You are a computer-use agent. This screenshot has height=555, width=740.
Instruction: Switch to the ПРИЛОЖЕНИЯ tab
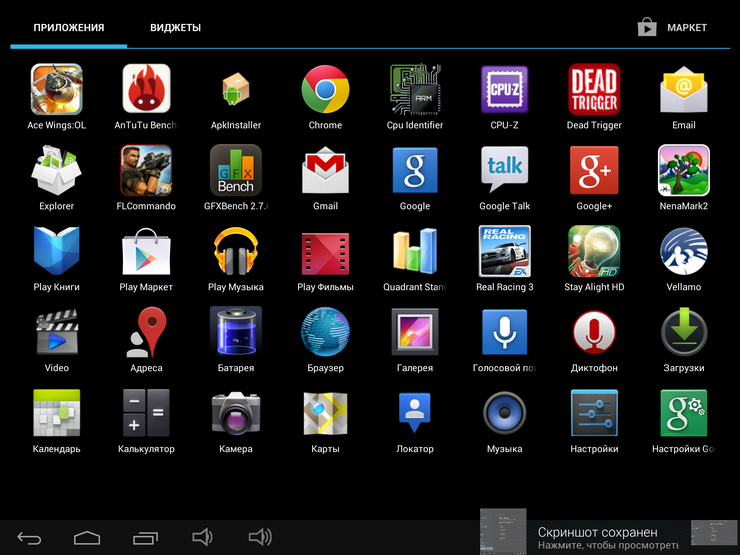[69, 28]
